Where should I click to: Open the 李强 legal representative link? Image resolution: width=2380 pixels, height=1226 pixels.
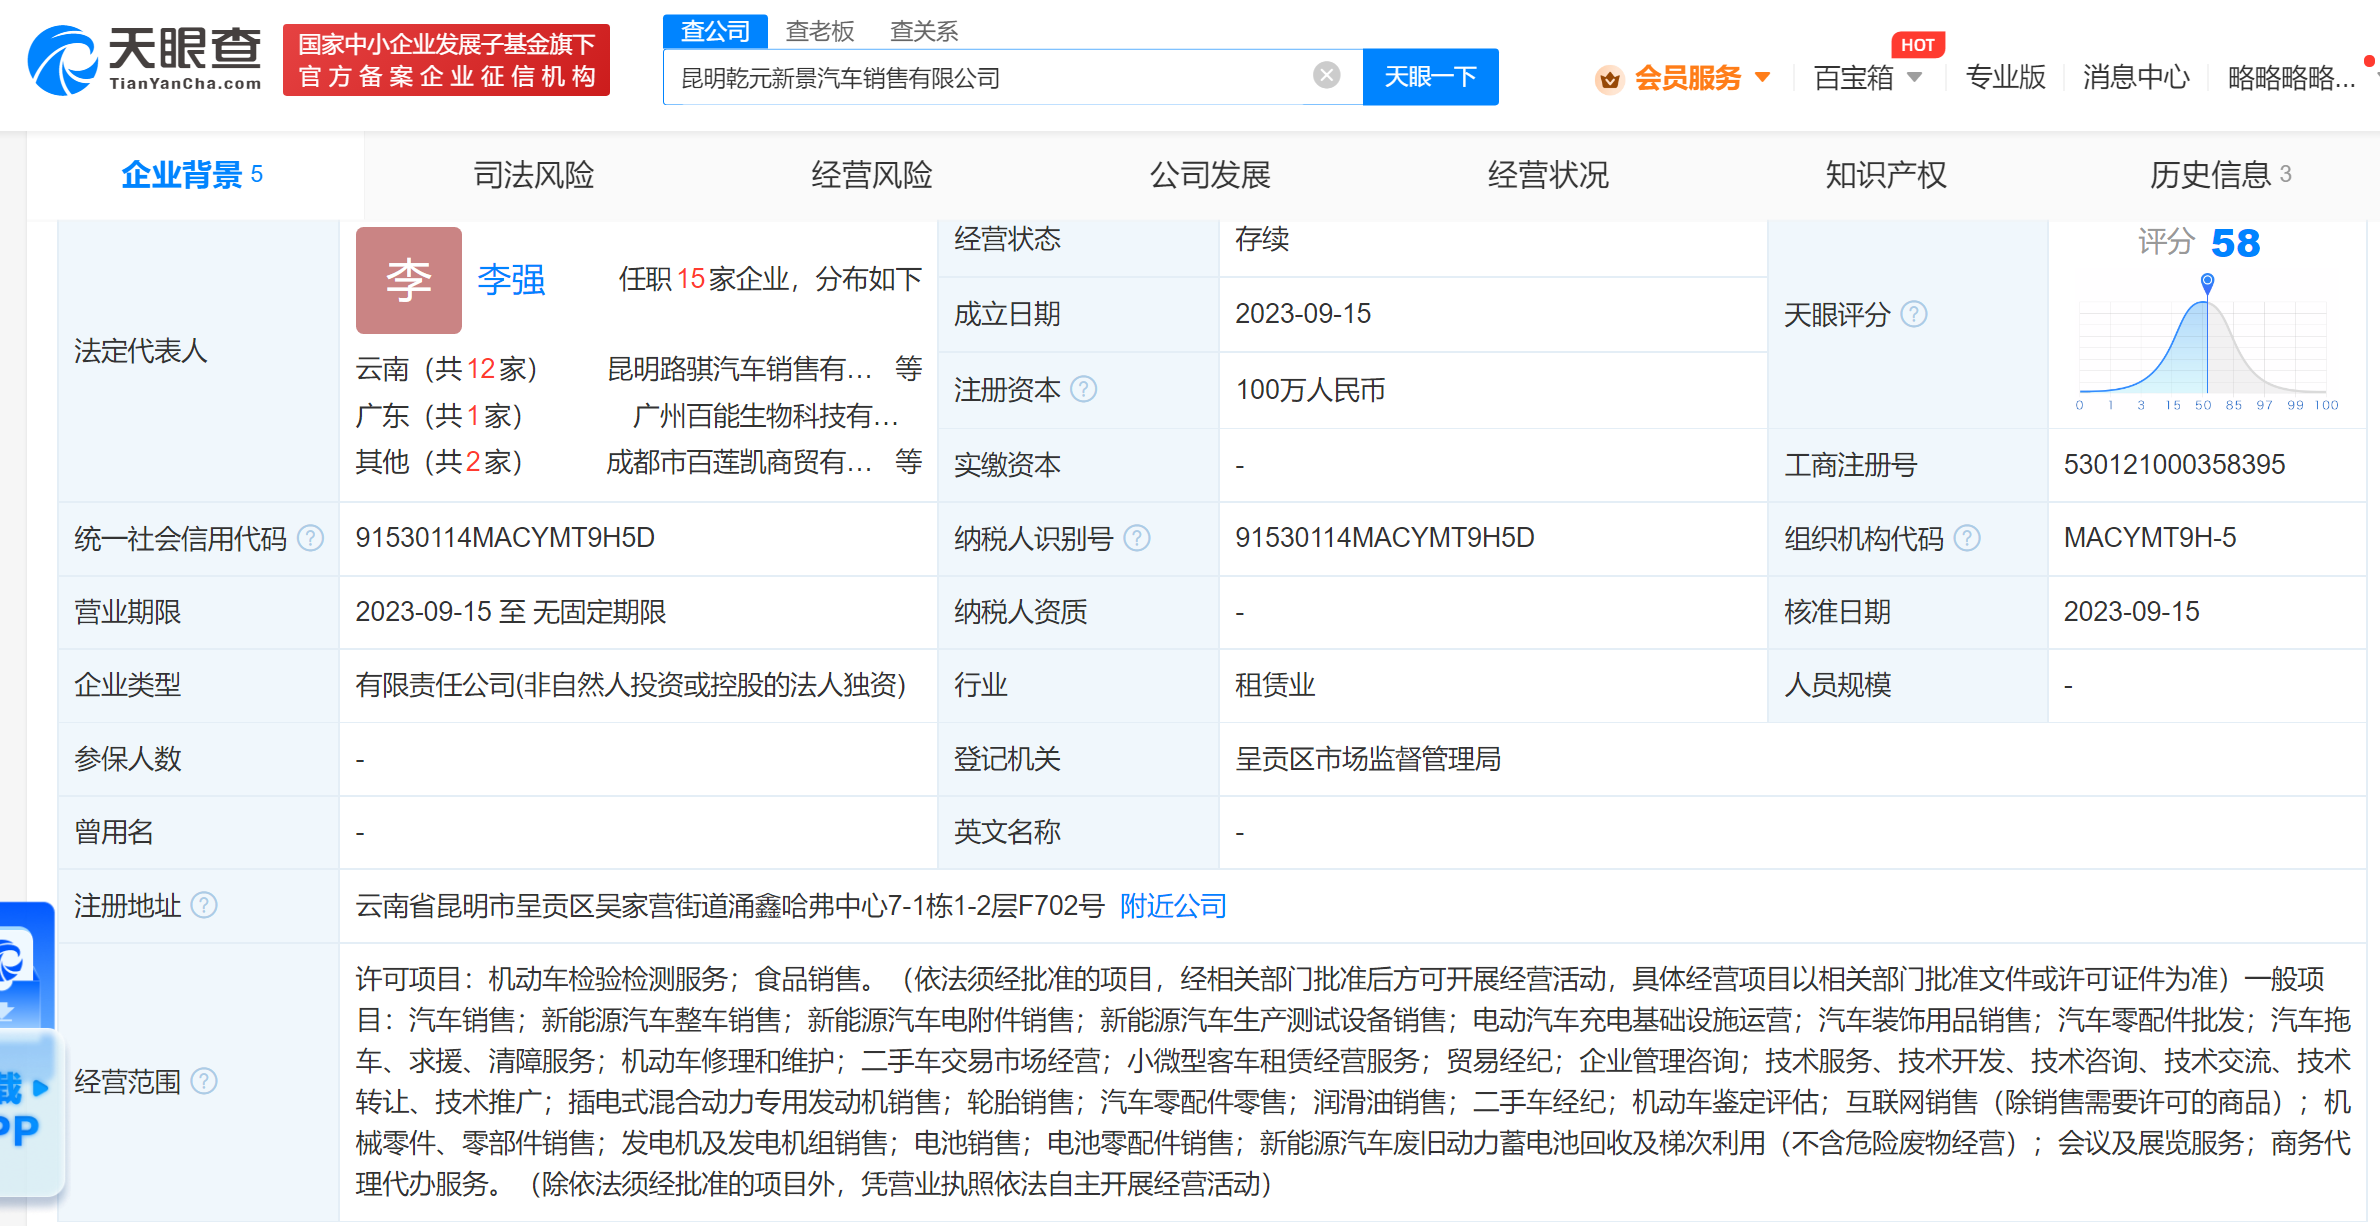[x=511, y=280]
